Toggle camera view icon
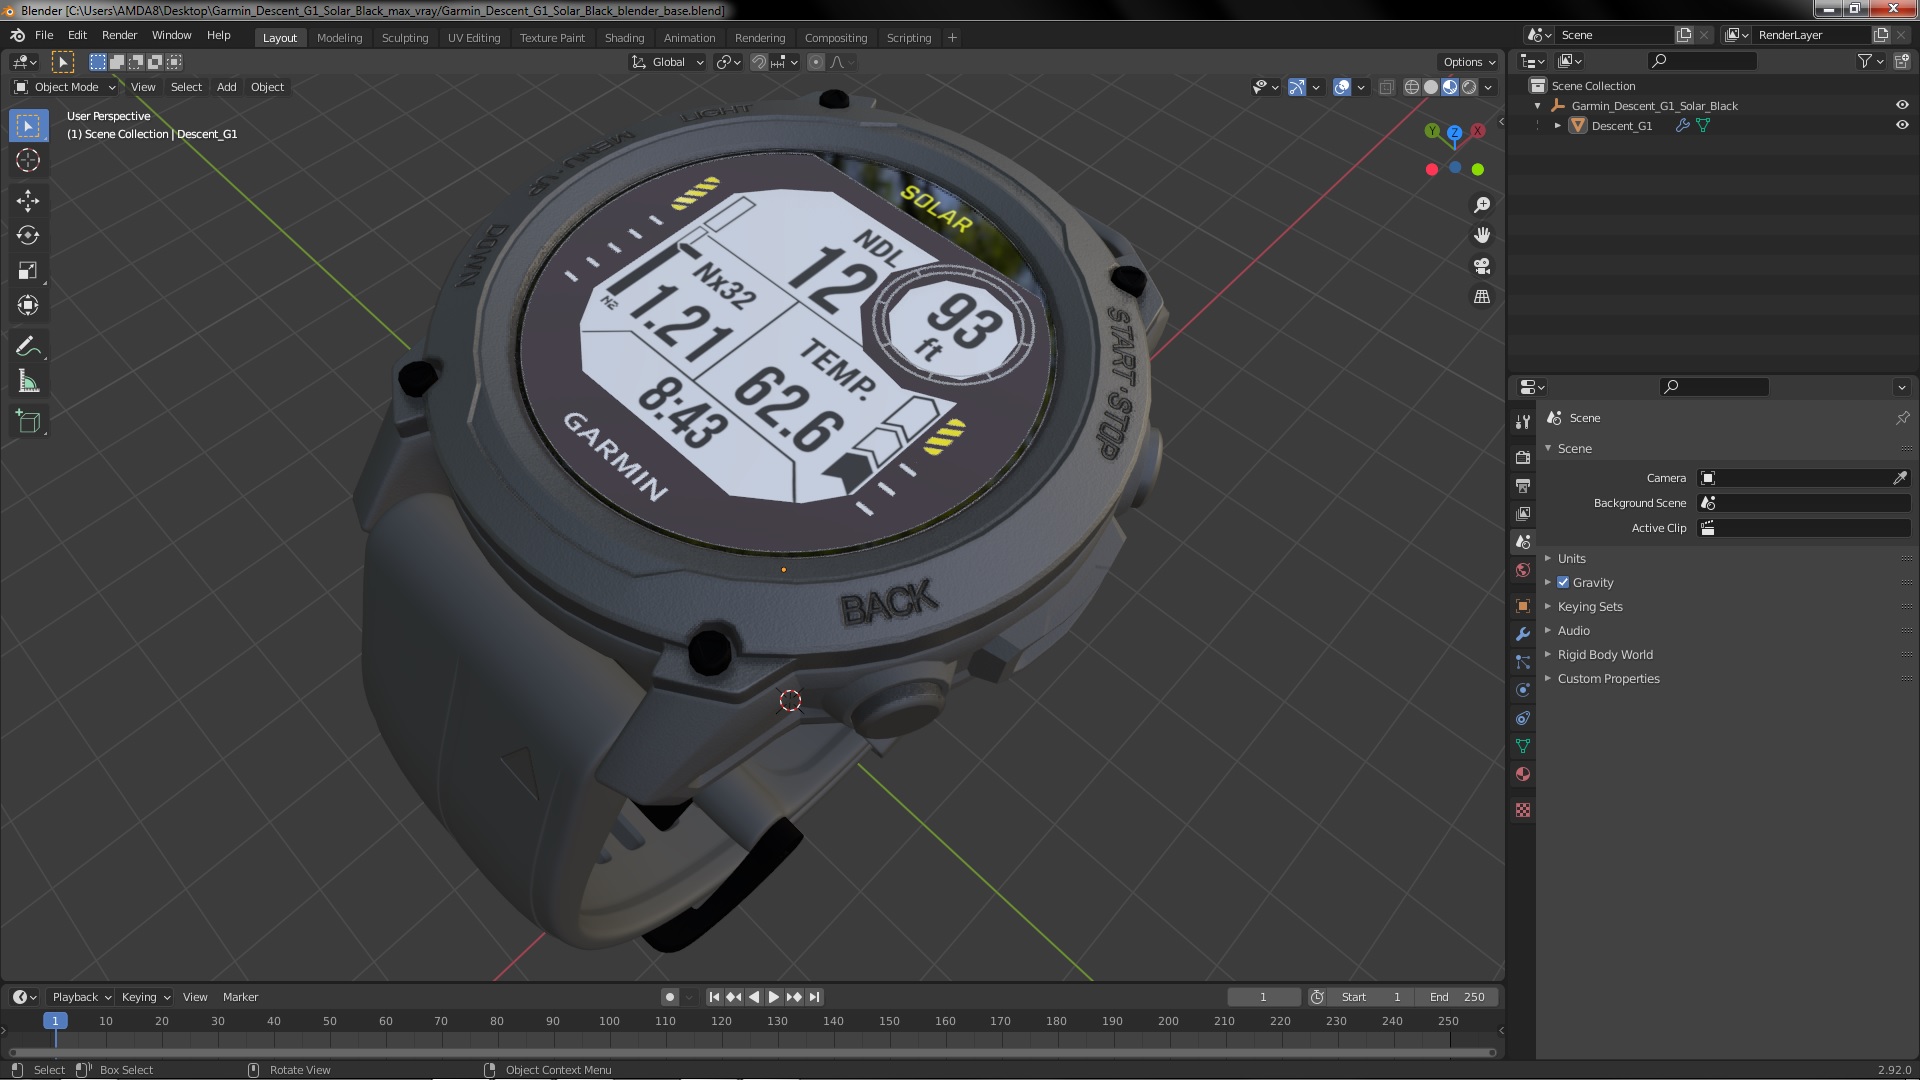The height and width of the screenshot is (1080, 1920). coord(1482,266)
